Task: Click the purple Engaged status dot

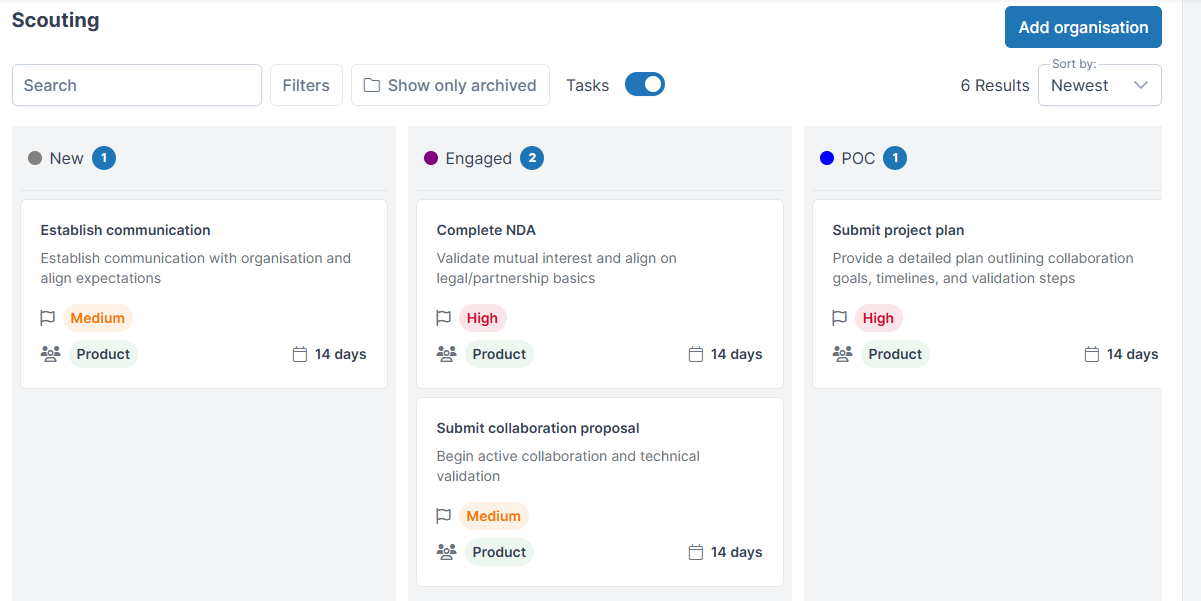Action: click(431, 158)
